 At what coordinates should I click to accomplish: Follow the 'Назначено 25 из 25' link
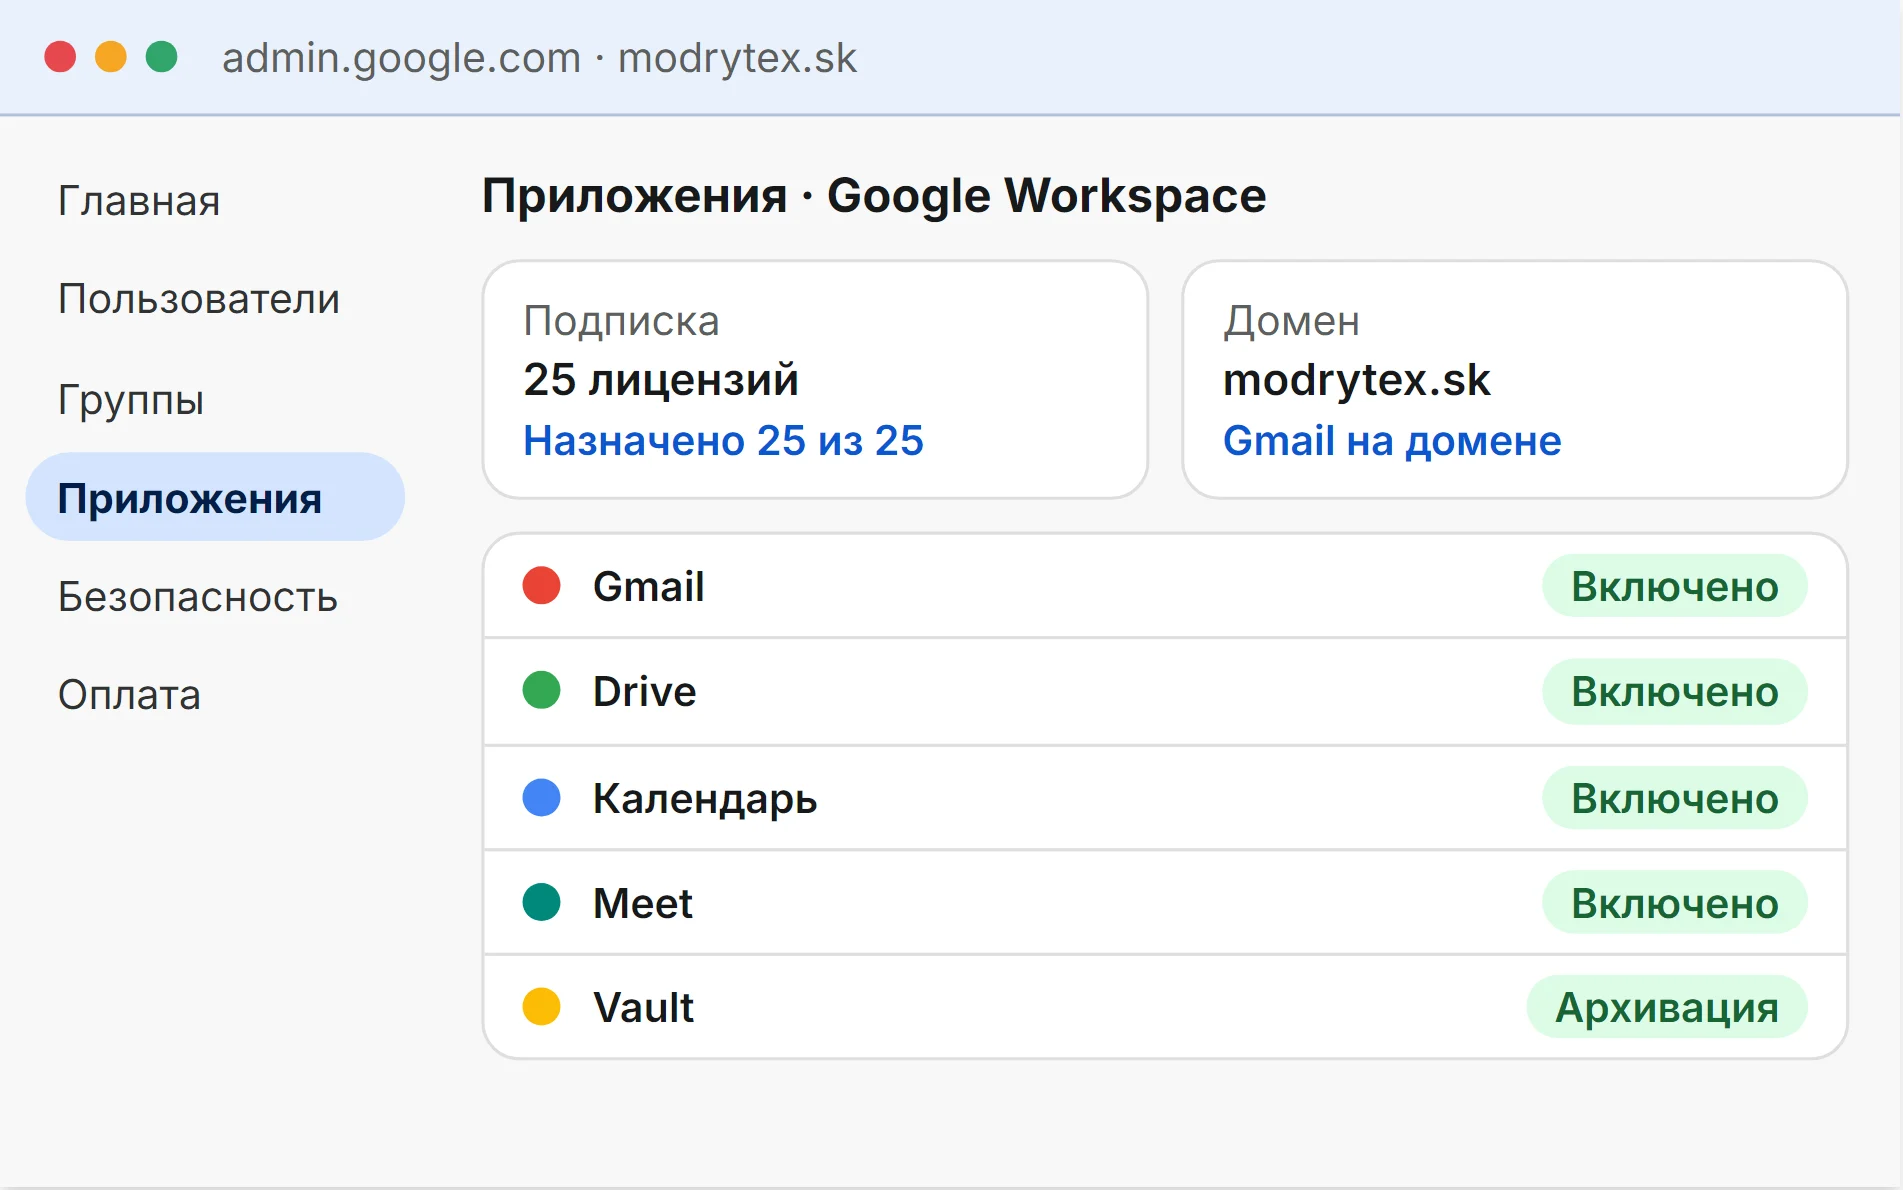pos(723,441)
